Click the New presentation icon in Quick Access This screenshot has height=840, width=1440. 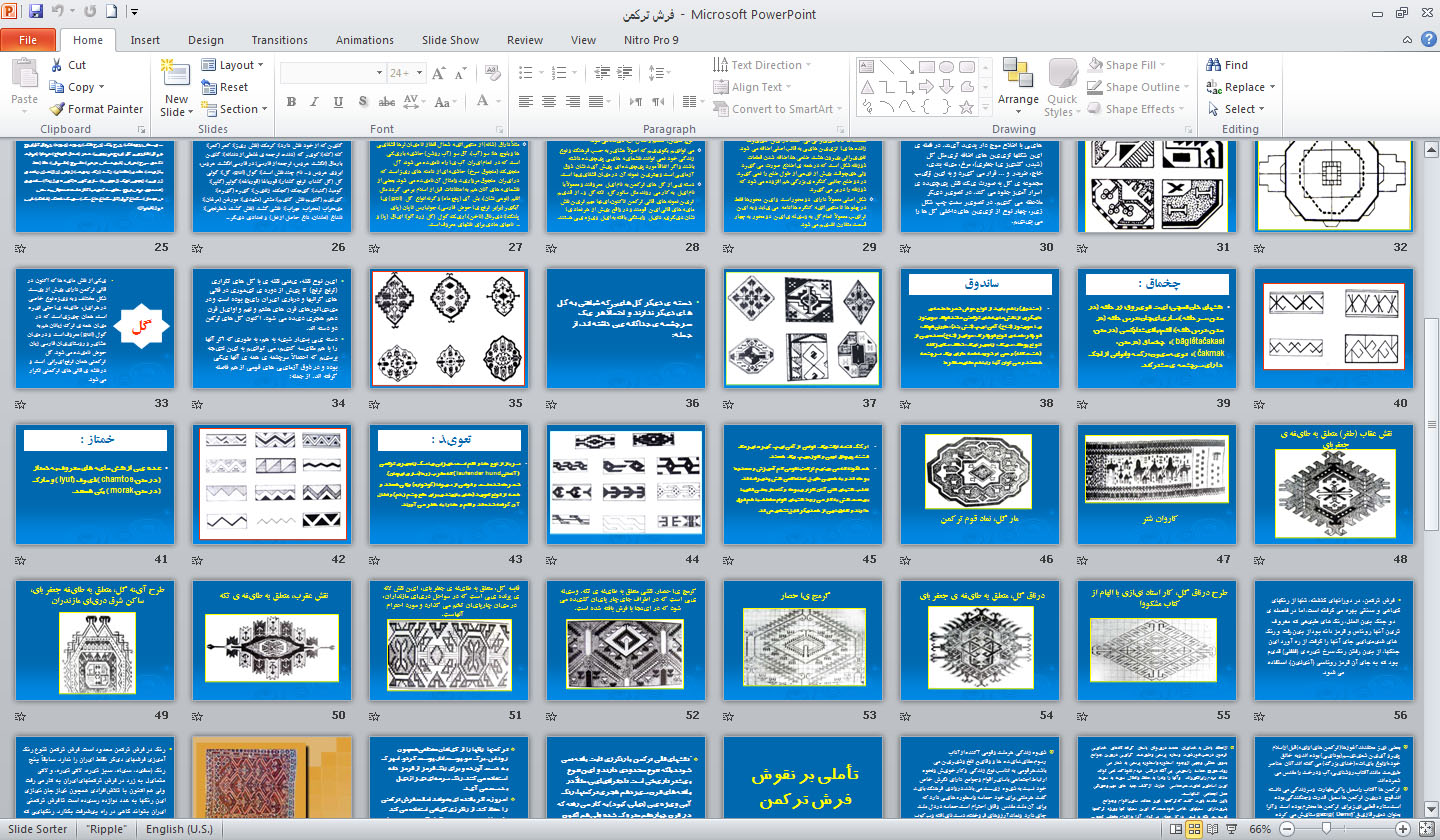[111, 13]
